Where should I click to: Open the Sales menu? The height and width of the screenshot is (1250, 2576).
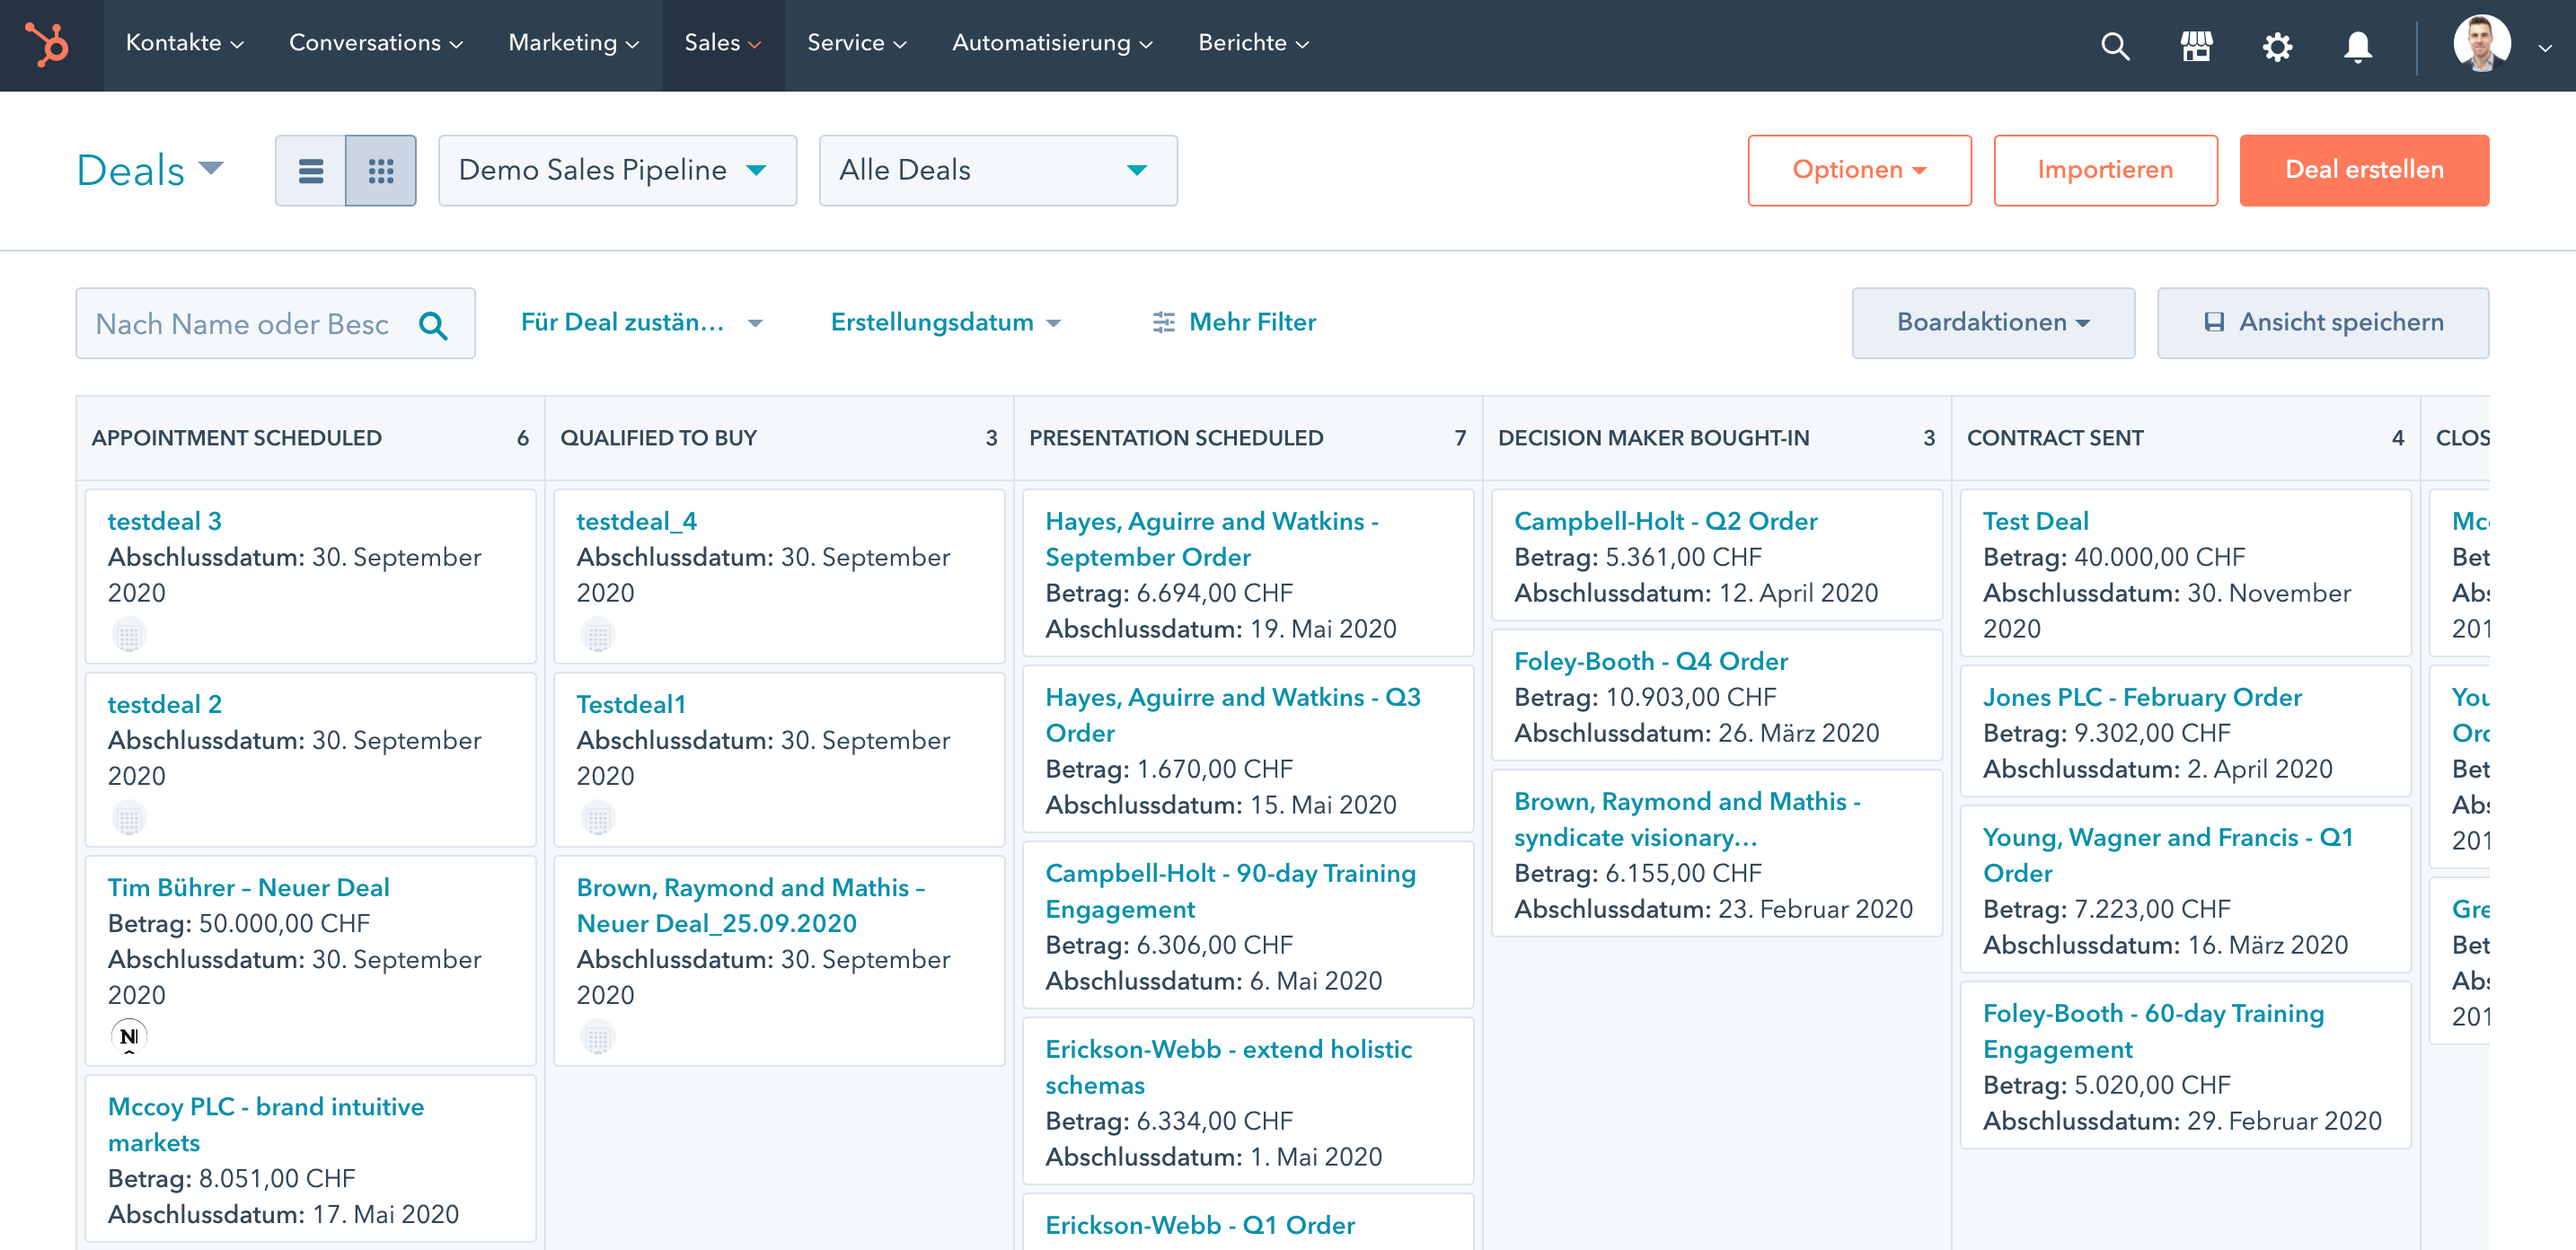coord(723,43)
